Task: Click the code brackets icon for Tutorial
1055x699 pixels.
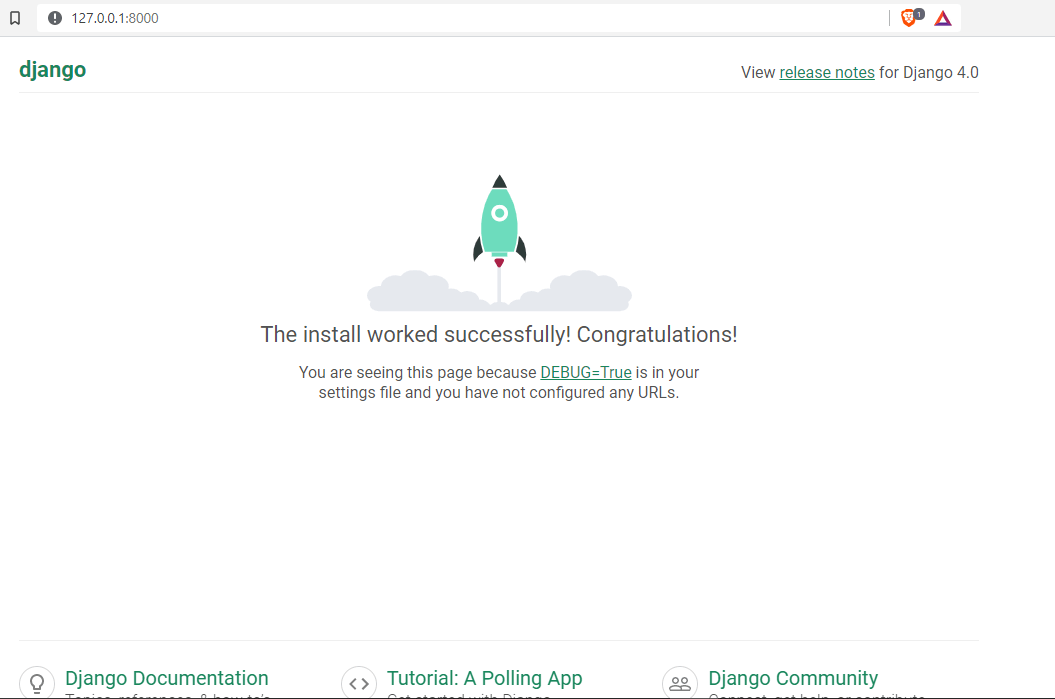Action: pos(359,683)
